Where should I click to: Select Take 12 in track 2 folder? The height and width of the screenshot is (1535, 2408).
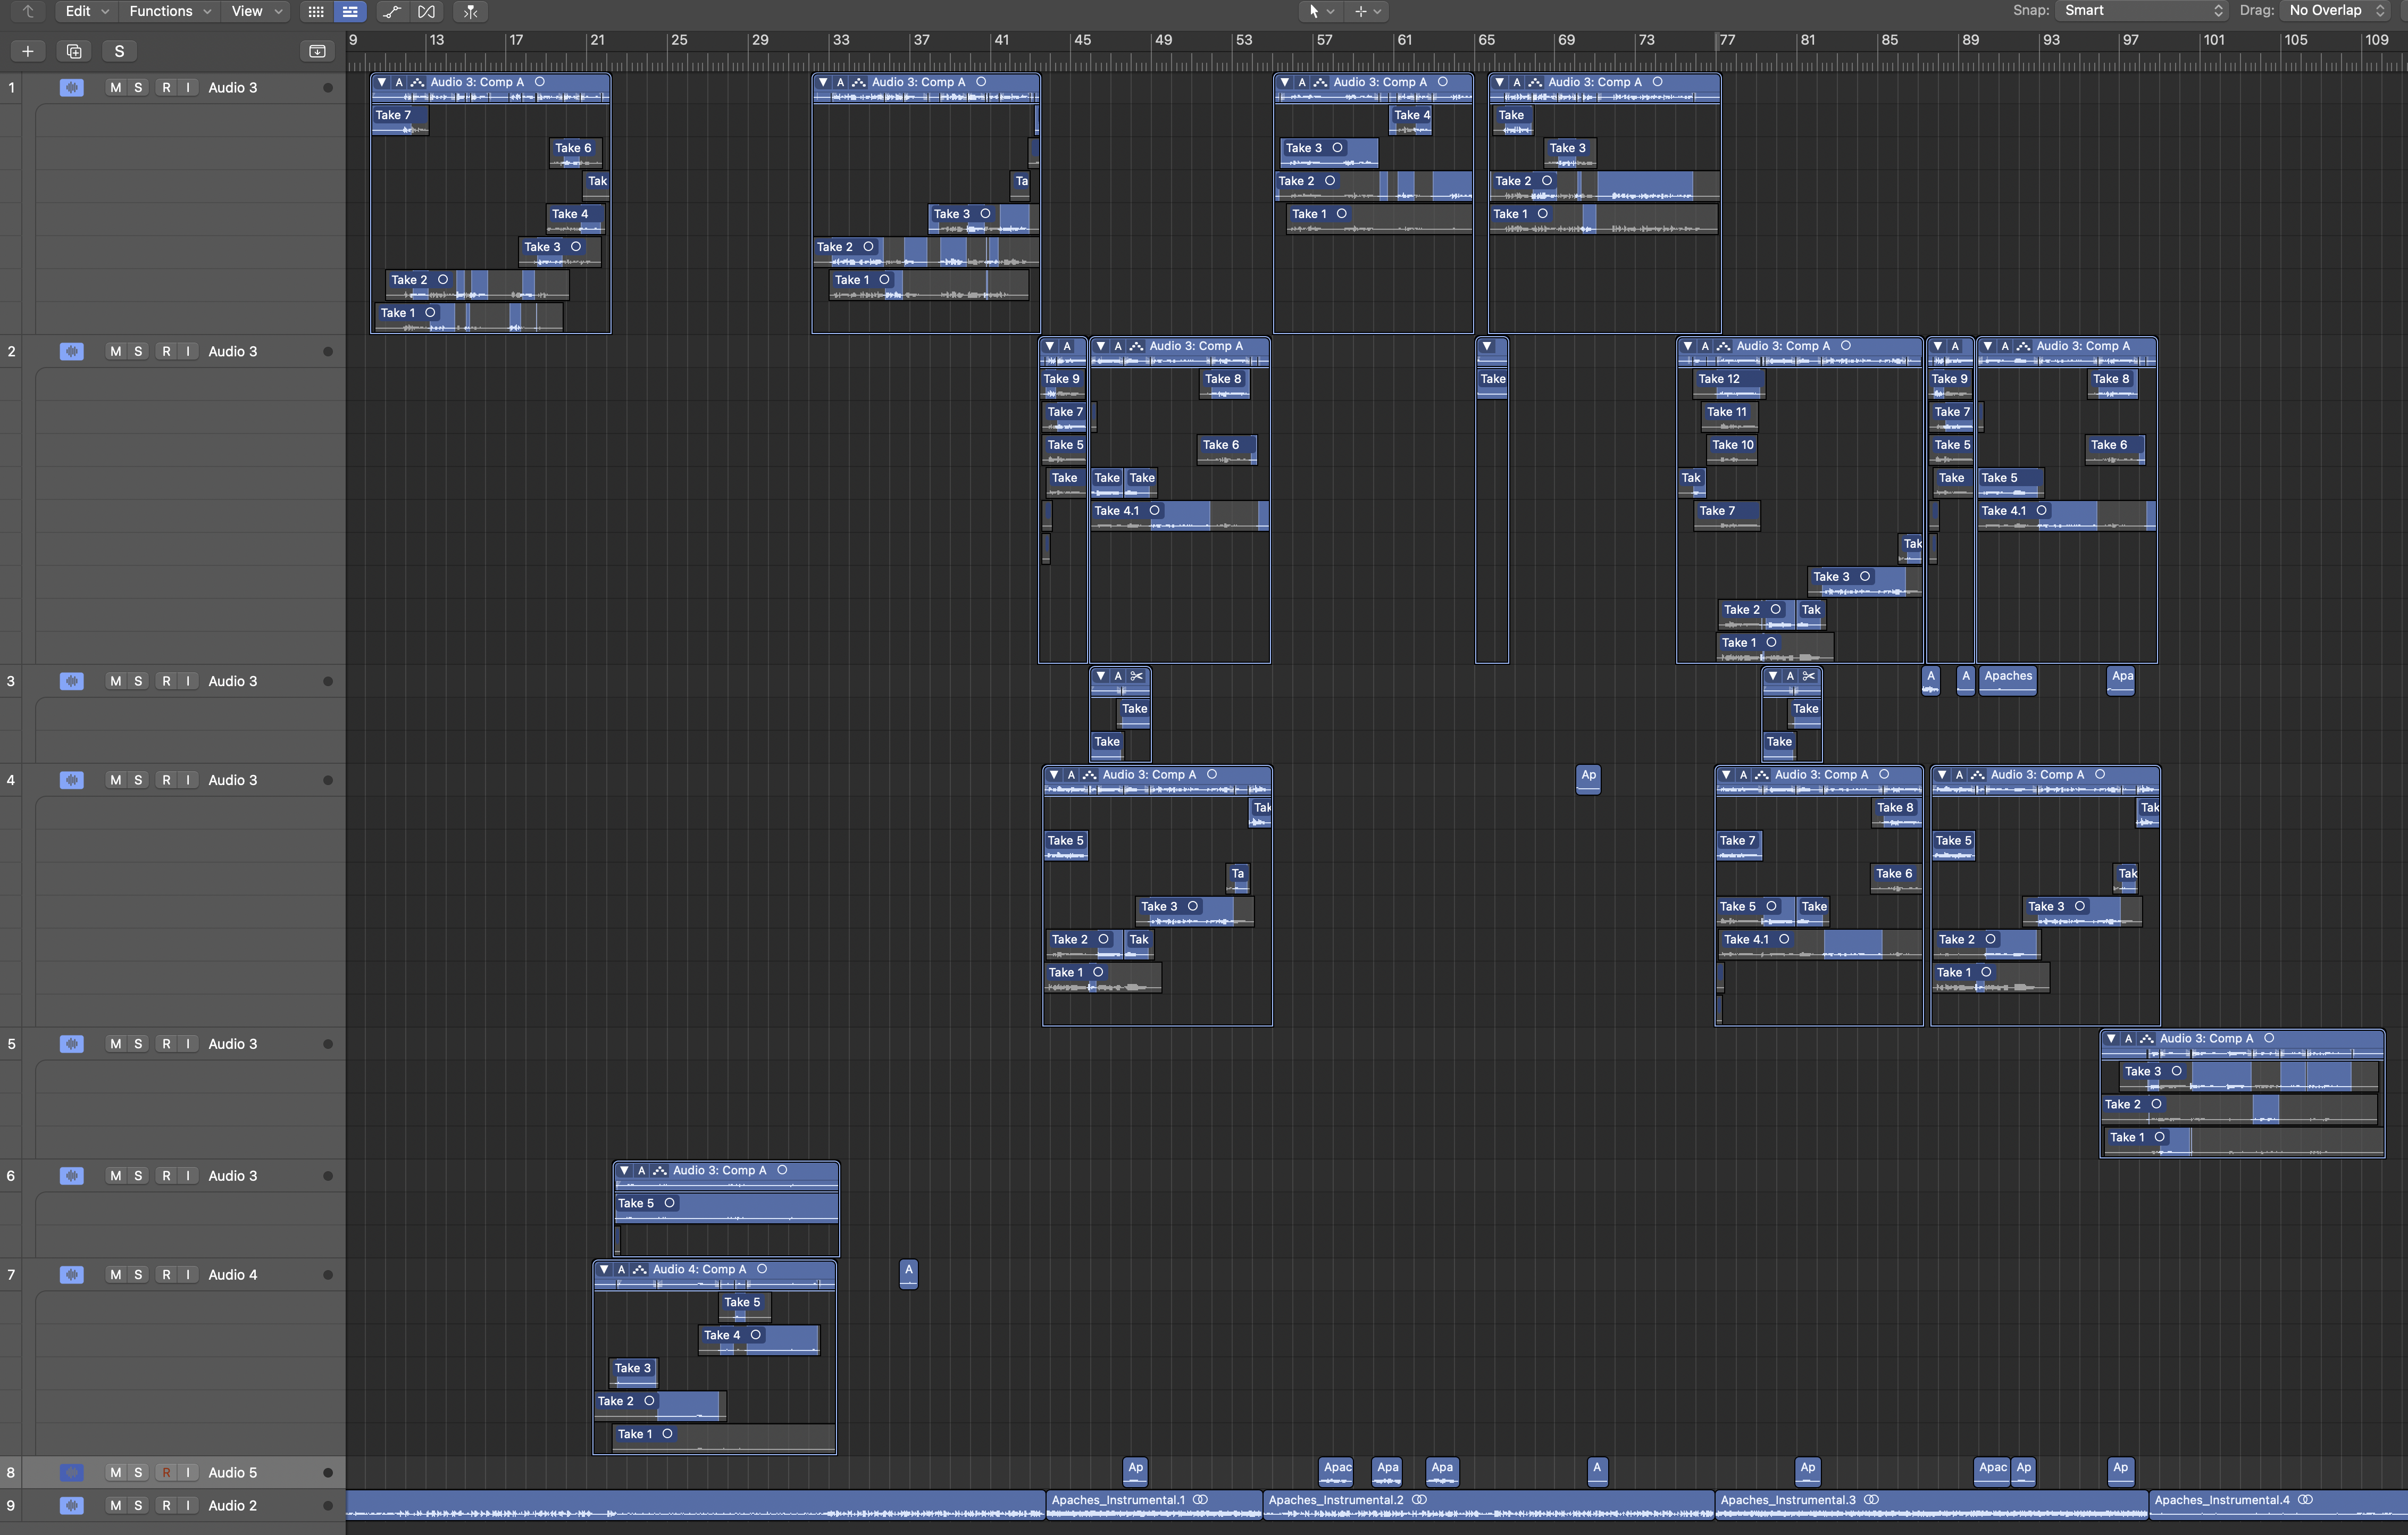pyautogui.click(x=1729, y=384)
